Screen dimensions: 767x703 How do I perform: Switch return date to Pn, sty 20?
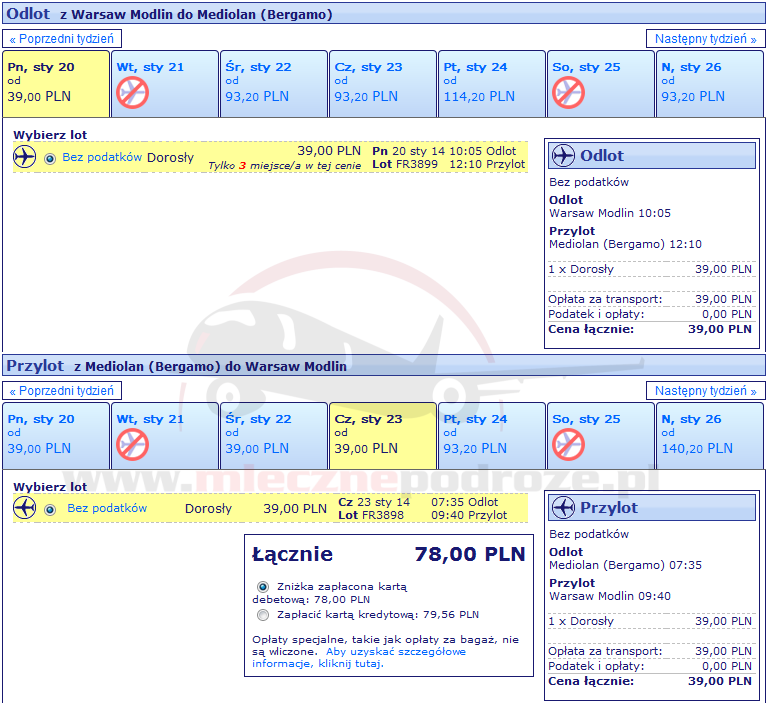[55, 436]
